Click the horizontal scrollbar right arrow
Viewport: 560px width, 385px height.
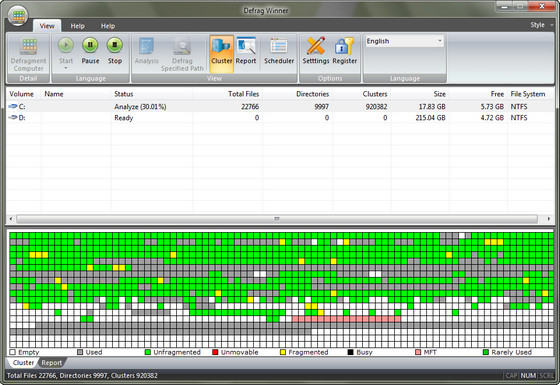tap(549, 219)
